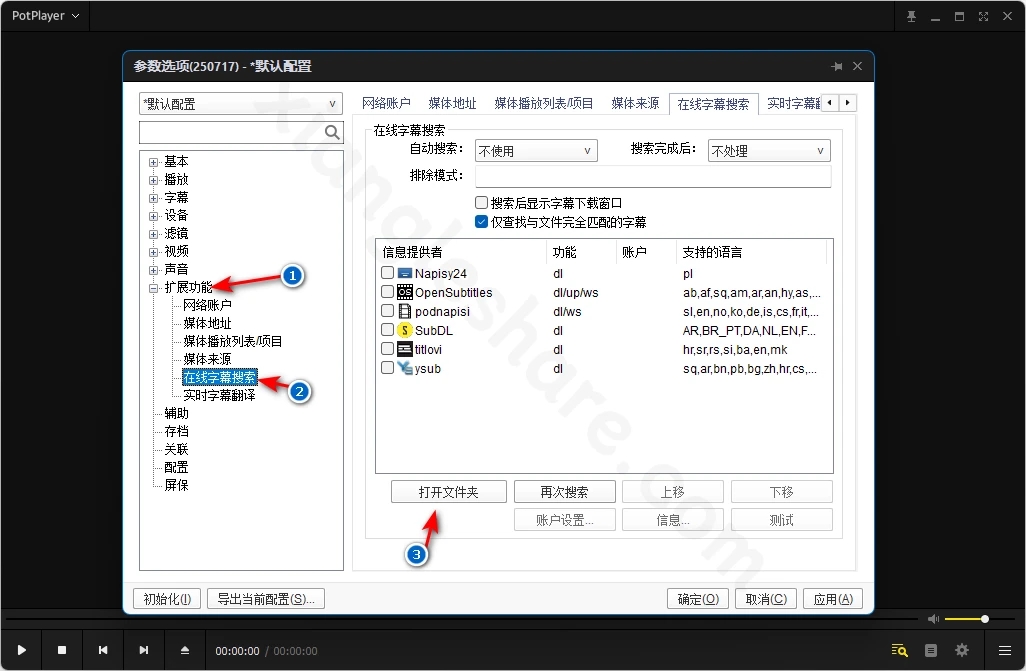
Task: Click the 应用(A) button
Action: click(x=833, y=599)
